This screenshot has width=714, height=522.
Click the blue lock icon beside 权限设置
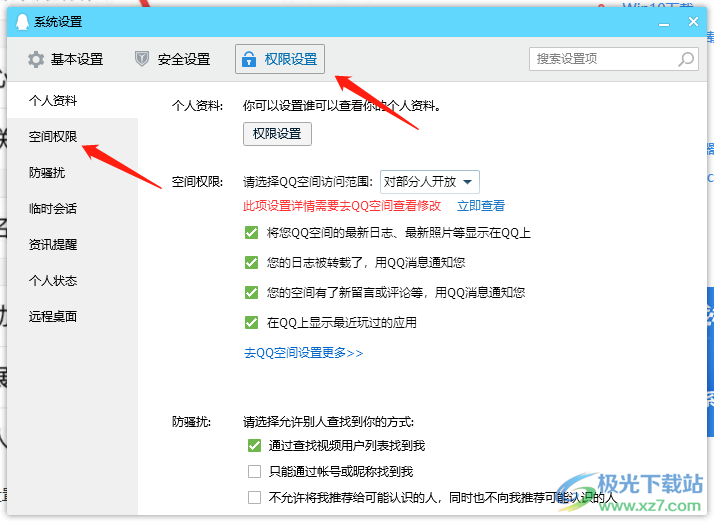(x=249, y=59)
